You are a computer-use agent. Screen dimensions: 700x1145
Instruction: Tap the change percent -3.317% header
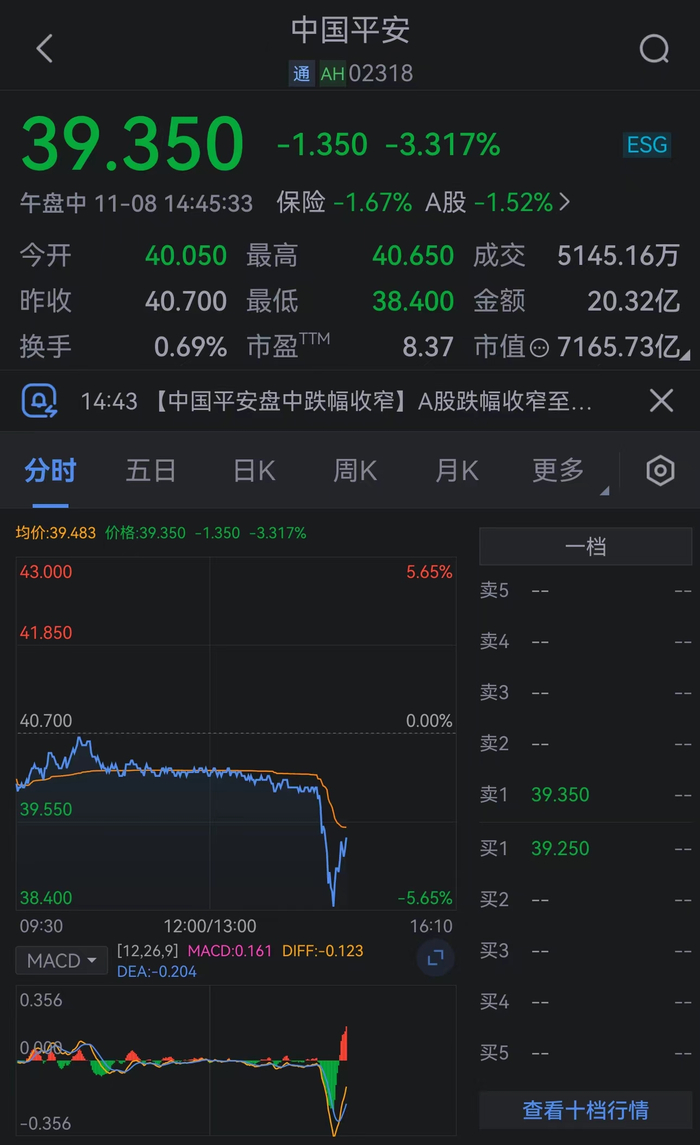pyautogui.click(x=442, y=145)
